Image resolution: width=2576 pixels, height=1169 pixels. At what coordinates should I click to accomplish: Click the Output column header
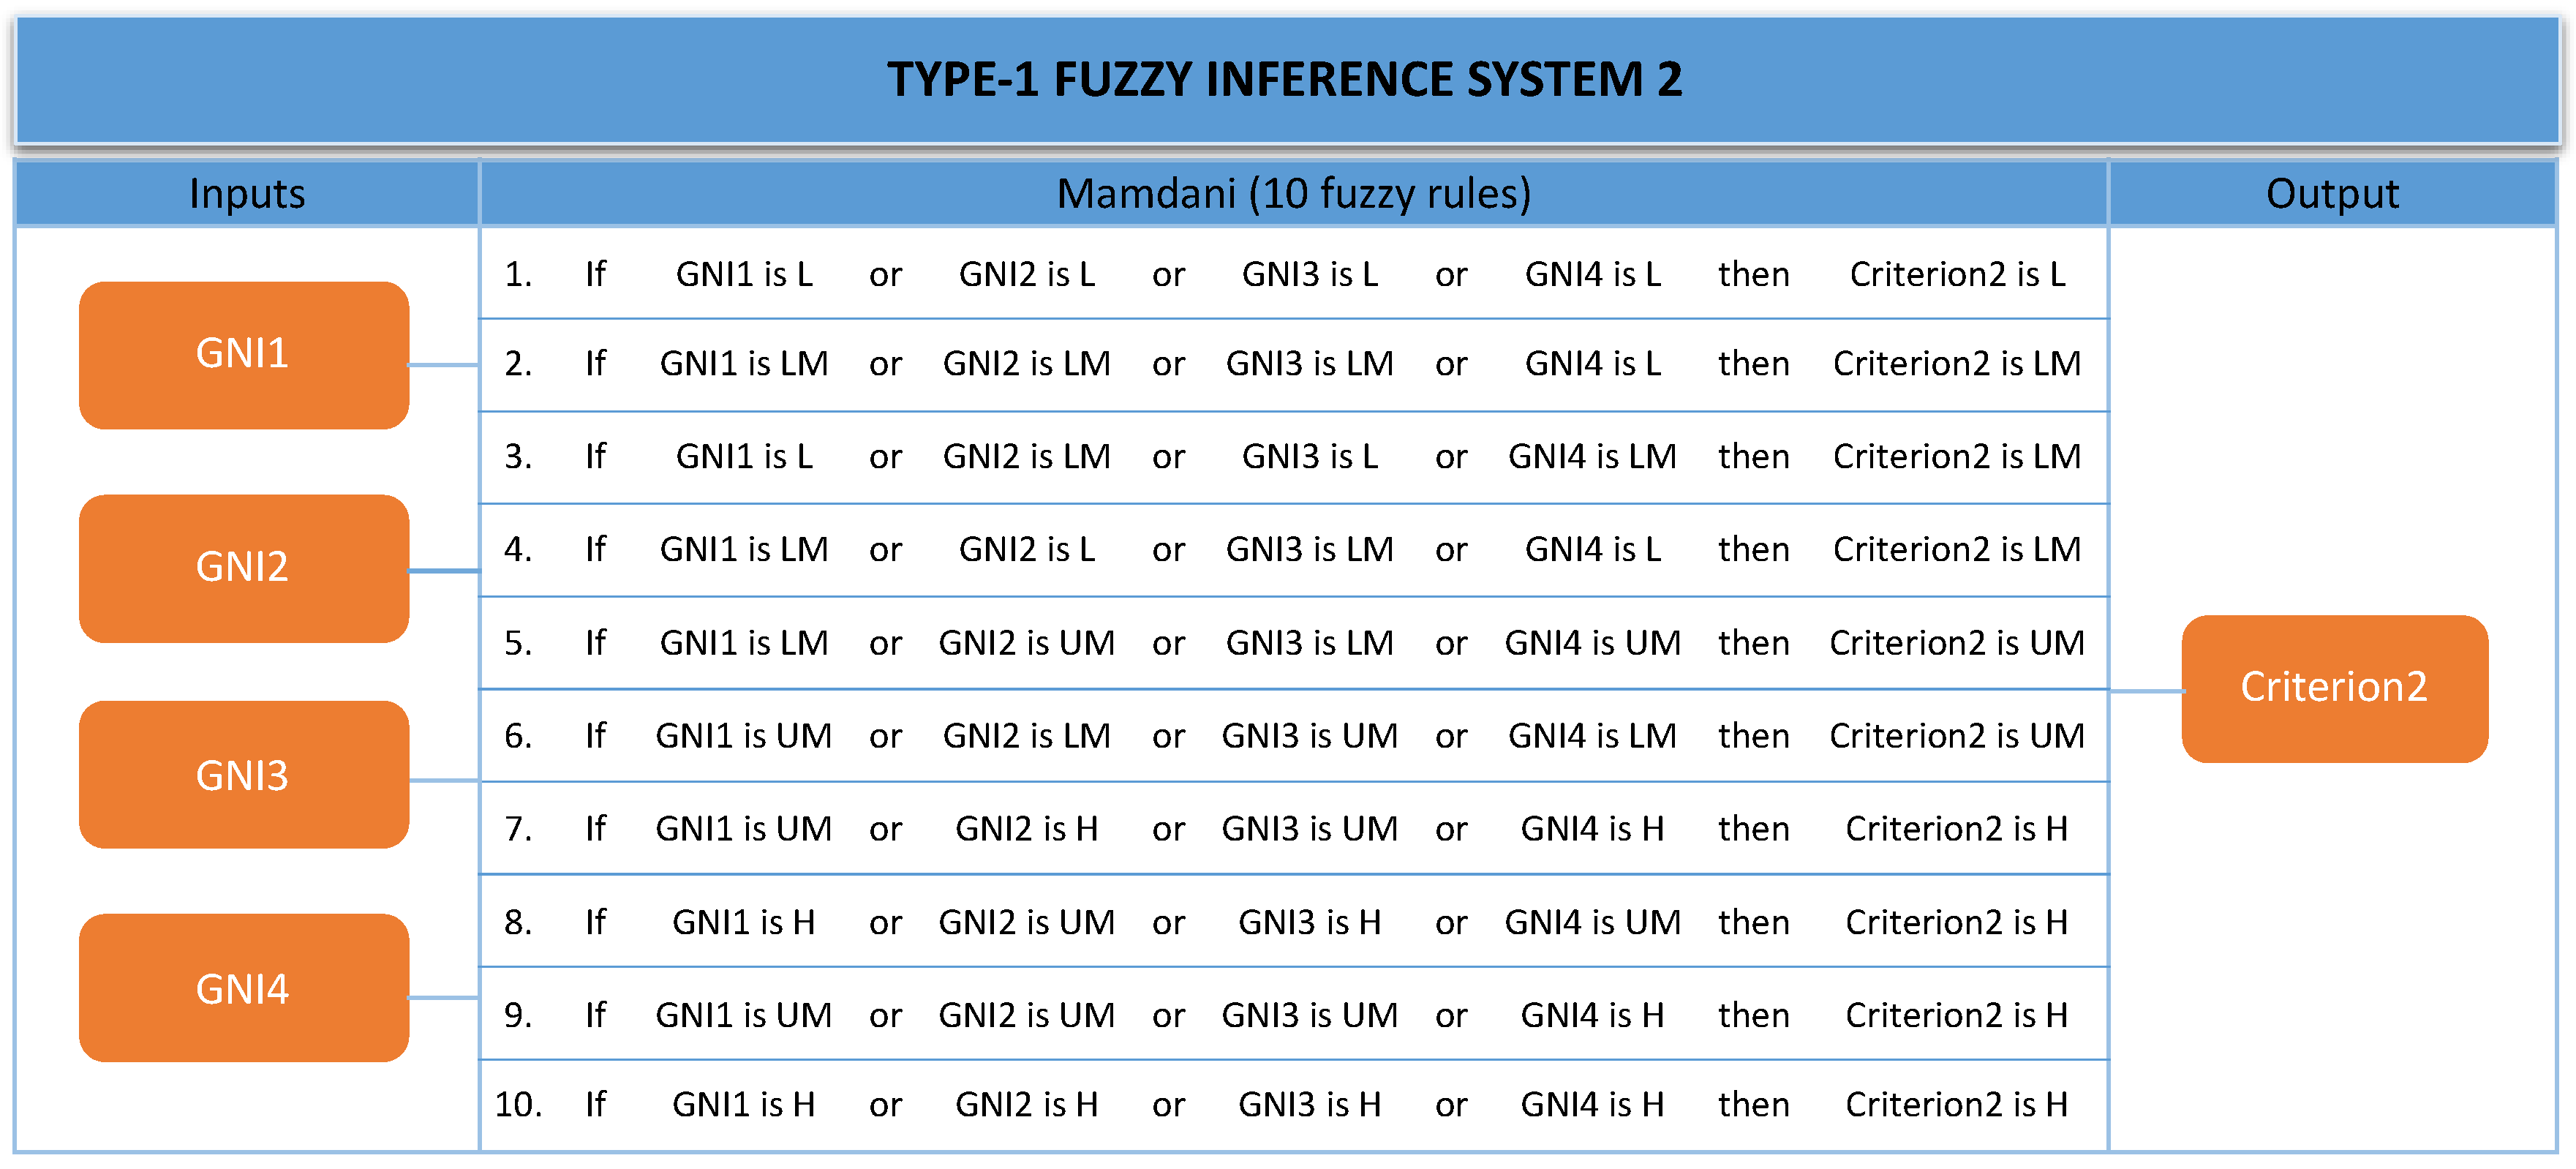point(2331,193)
